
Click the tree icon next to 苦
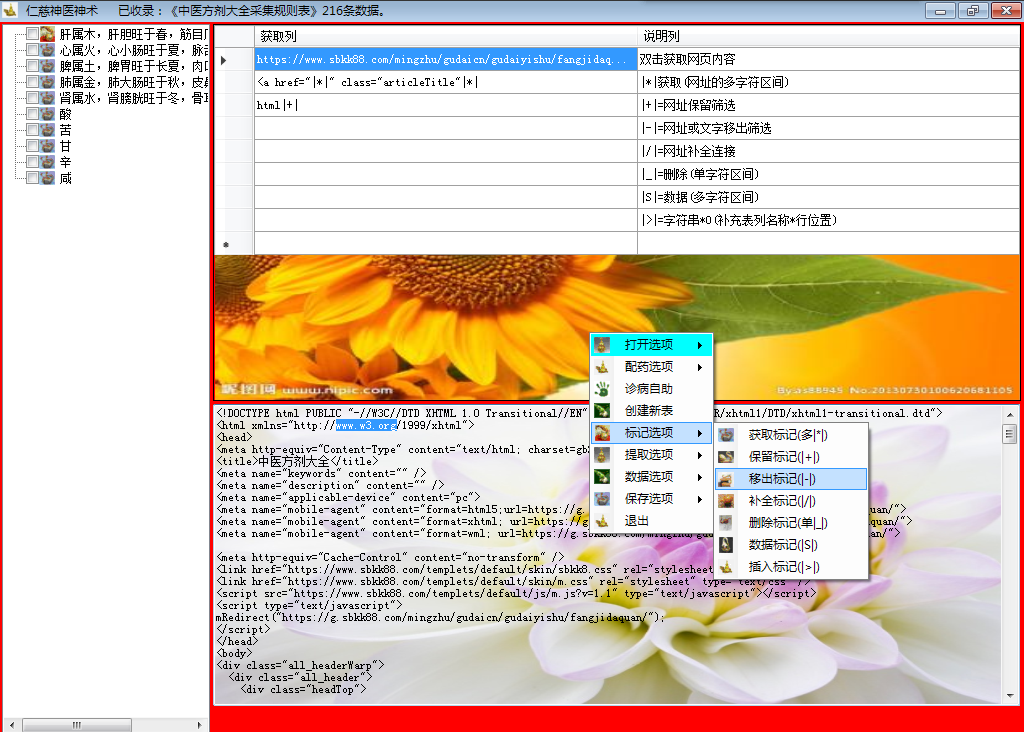[x=48, y=130]
